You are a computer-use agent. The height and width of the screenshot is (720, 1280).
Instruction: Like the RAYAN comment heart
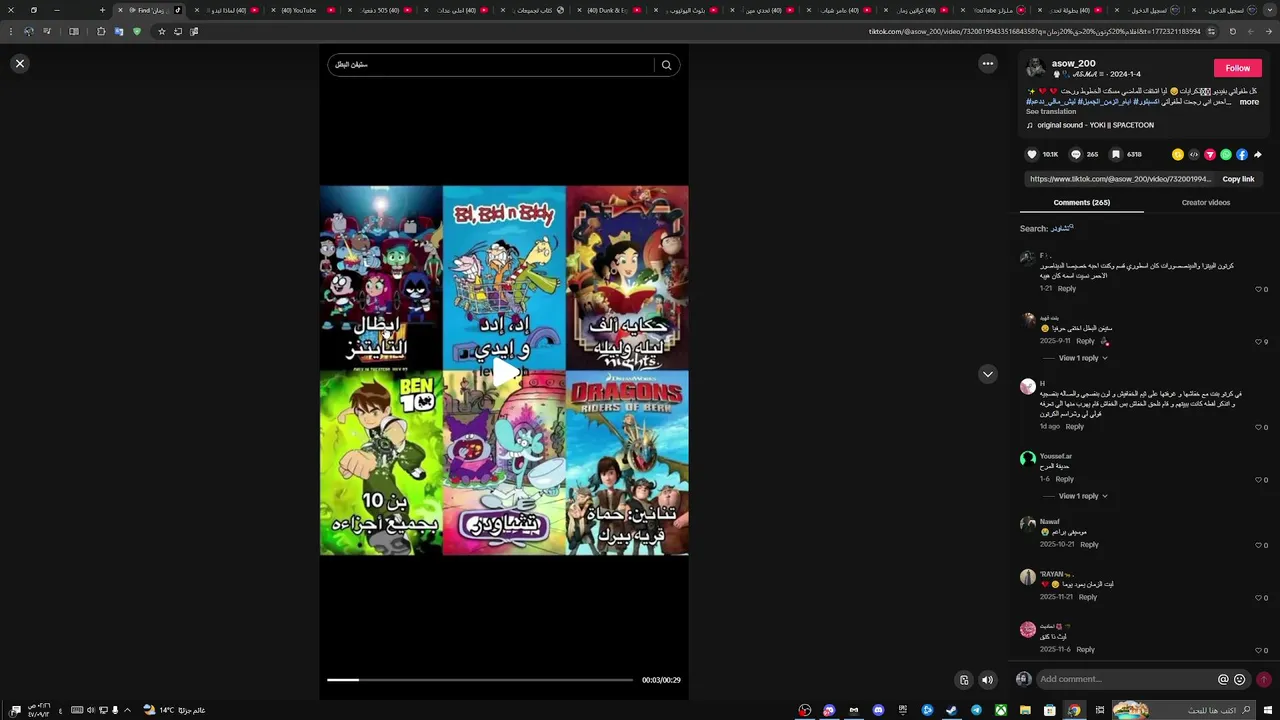pyautogui.click(x=1259, y=598)
